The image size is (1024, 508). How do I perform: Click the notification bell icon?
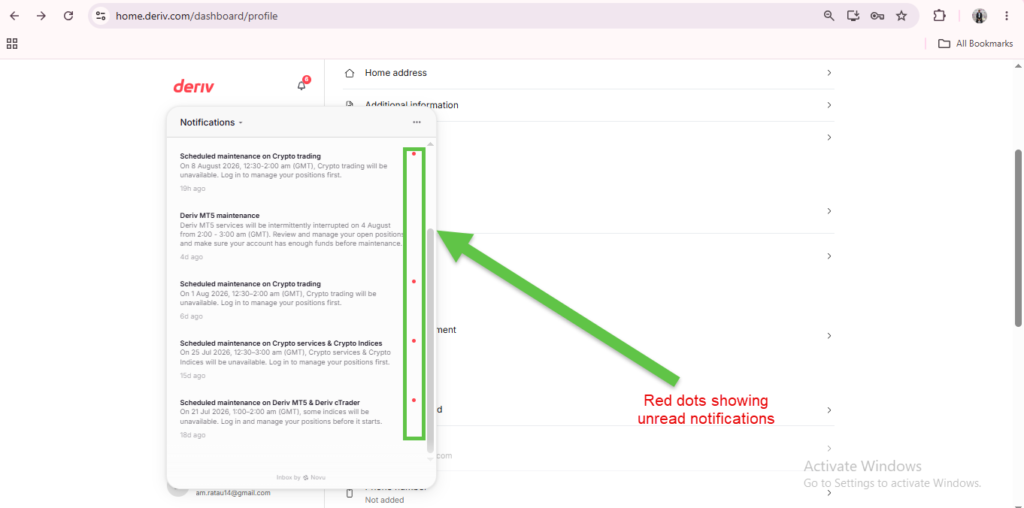[x=302, y=86]
